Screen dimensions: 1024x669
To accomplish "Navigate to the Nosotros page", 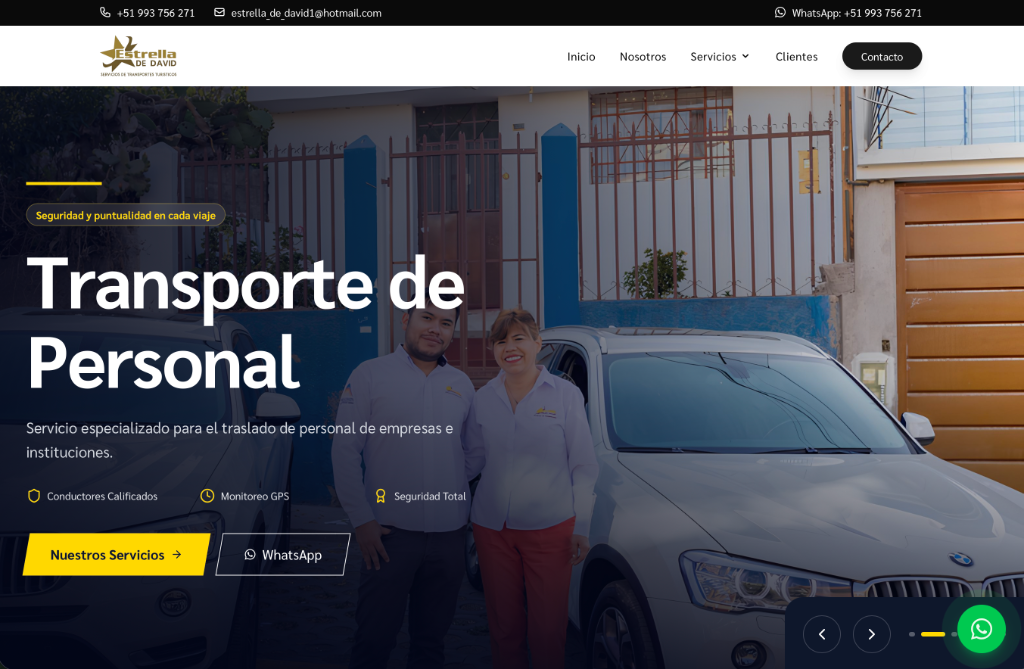I will pos(643,57).
